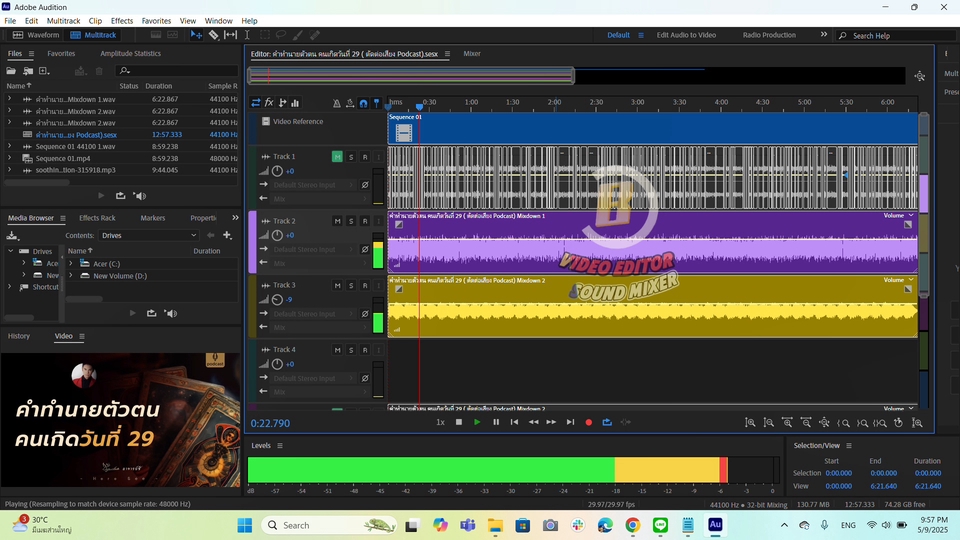This screenshot has height=540, width=960.
Task: Click the Track 3 volume knob
Action: (x=277, y=300)
